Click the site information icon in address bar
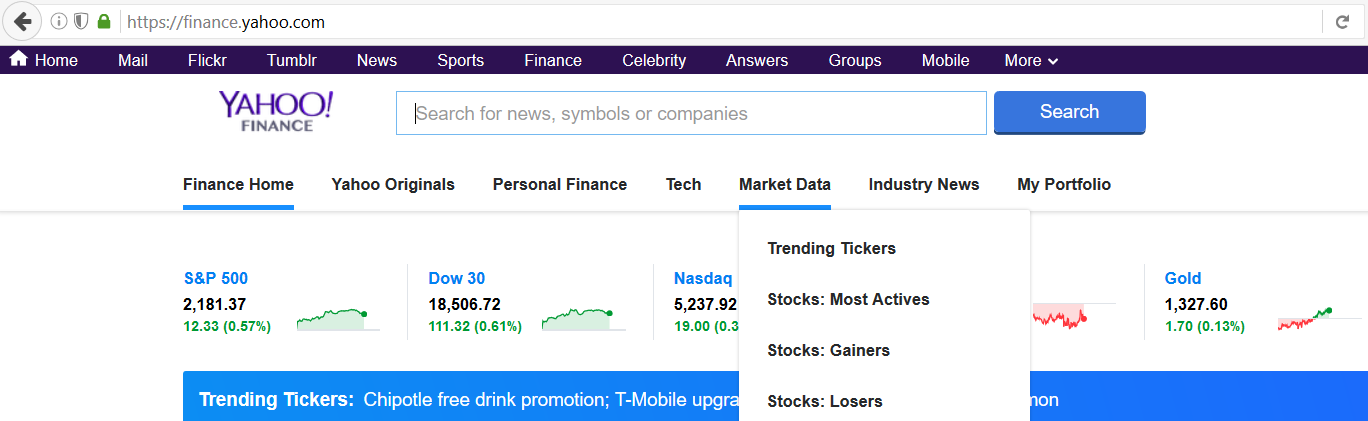This screenshot has height=421, width=1368. [58, 21]
